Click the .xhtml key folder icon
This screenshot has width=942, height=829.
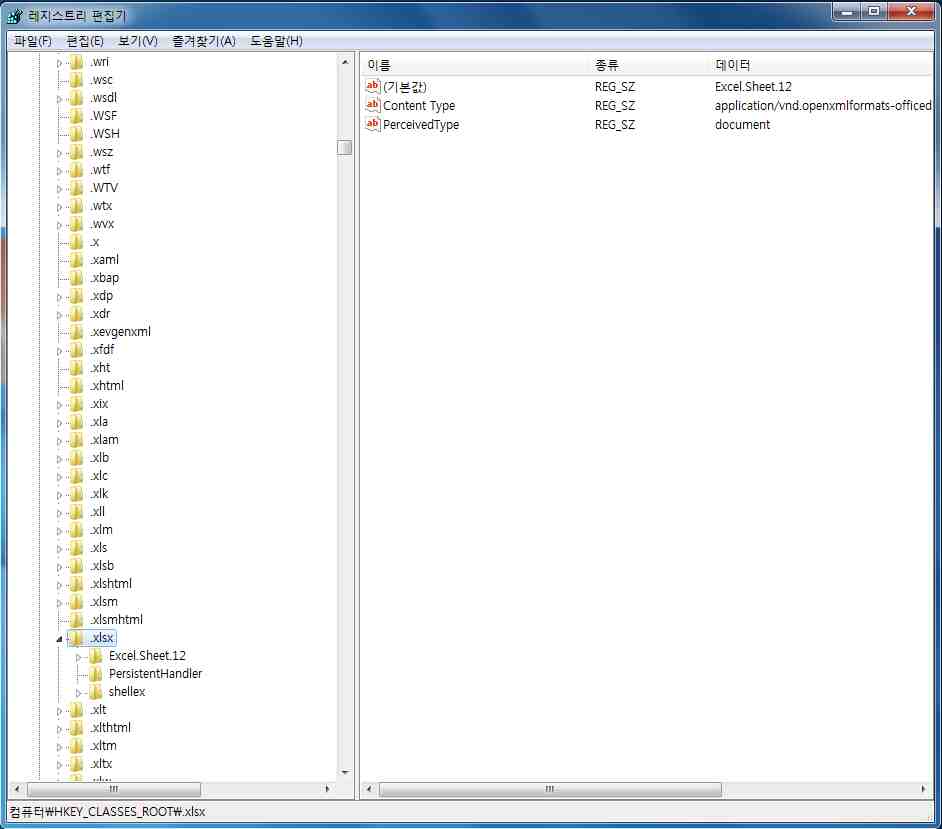[x=76, y=386]
